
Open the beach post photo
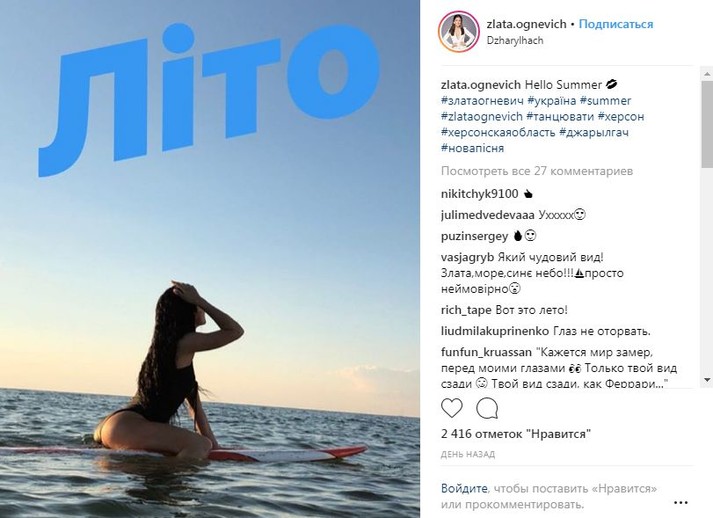tap(210, 259)
